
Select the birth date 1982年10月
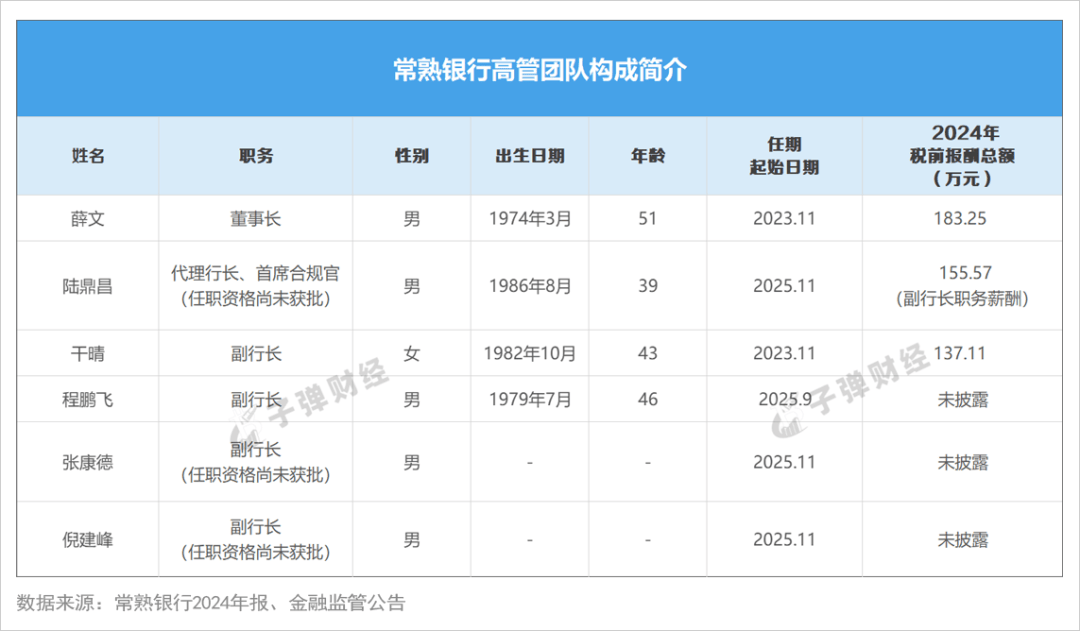[x=530, y=353]
